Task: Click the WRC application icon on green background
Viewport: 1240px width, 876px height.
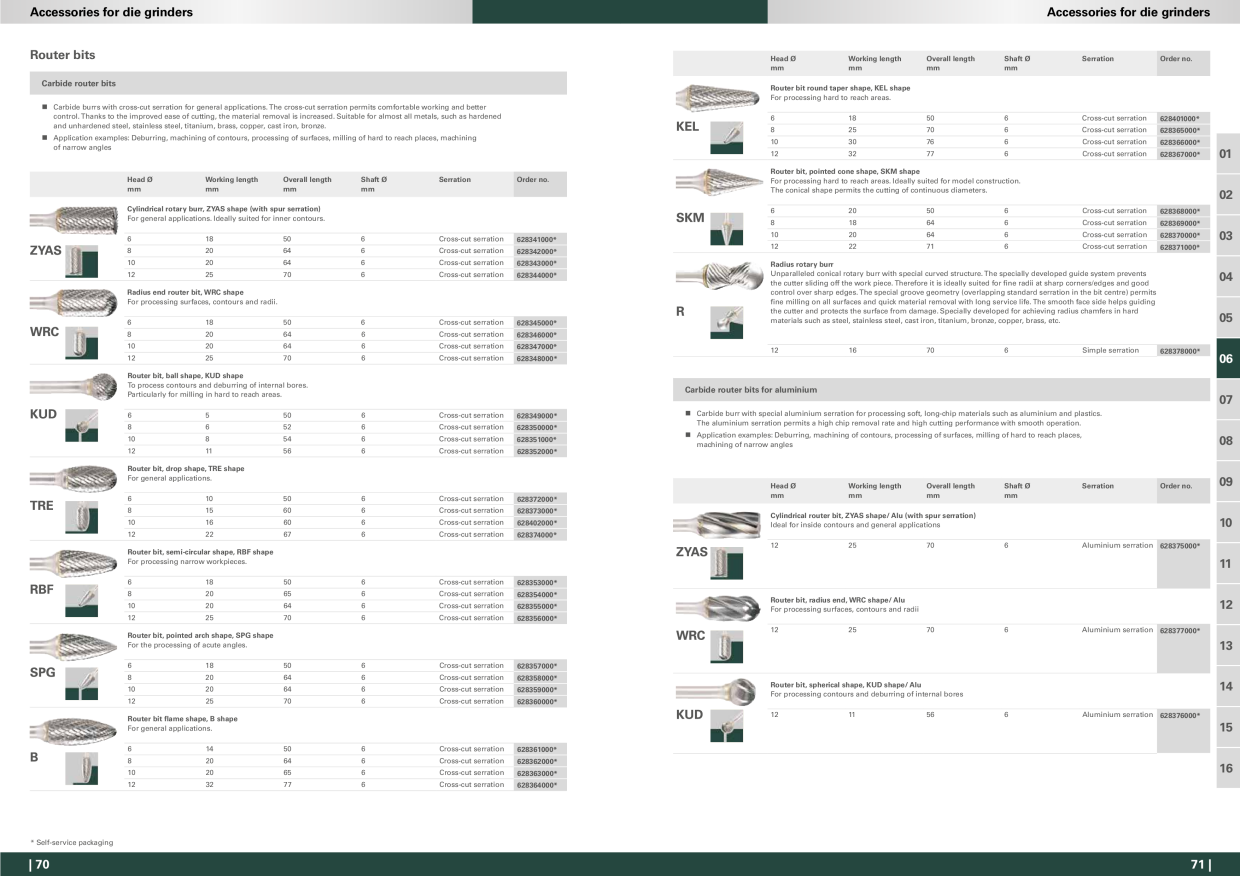Action: tap(81, 345)
